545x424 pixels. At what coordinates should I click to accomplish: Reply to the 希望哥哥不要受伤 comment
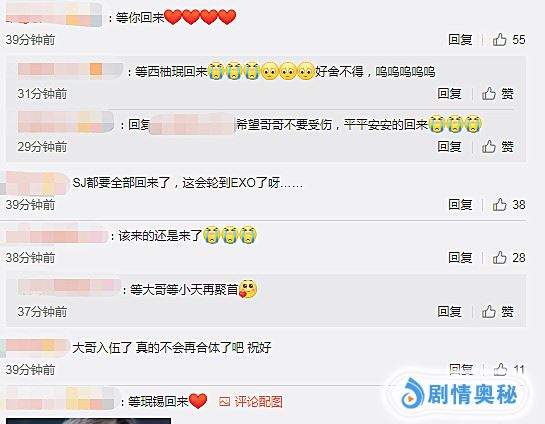click(449, 147)
